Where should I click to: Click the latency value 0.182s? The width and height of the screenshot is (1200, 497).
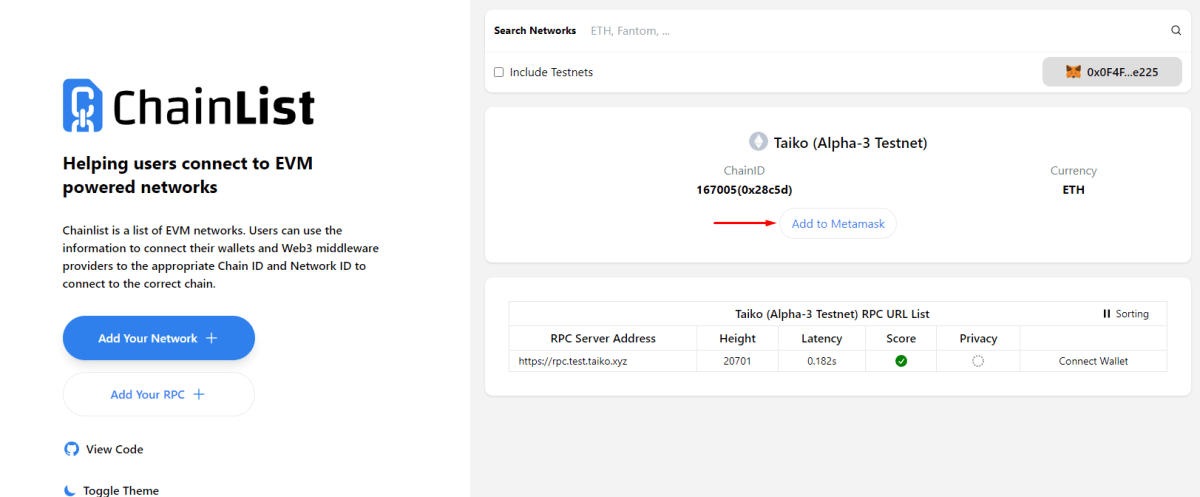822,361
